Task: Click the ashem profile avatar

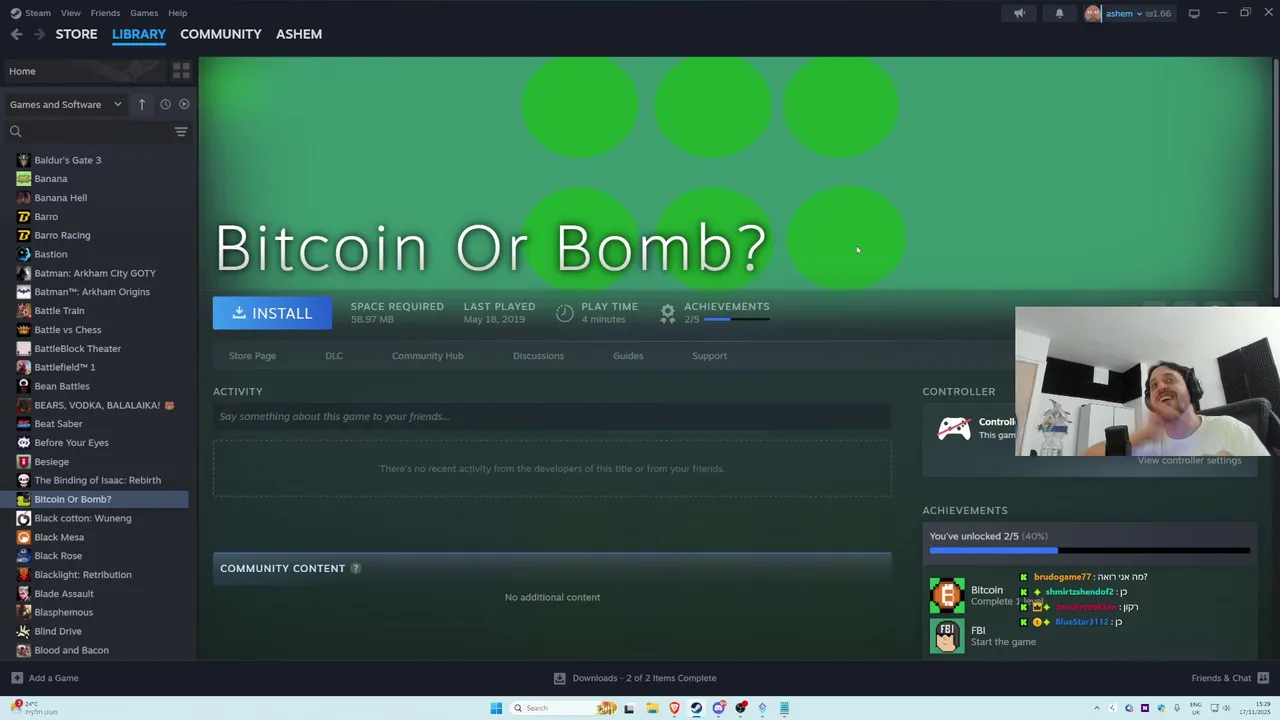Action: [x=1093, y=13]
